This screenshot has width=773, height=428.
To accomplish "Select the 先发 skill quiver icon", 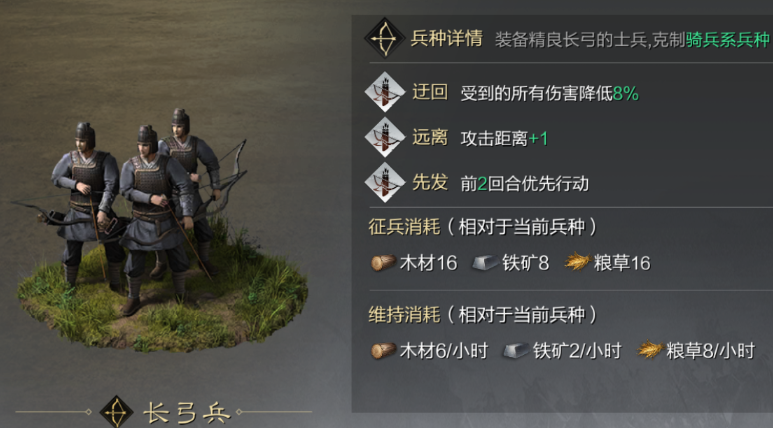I will click(386, 182).
